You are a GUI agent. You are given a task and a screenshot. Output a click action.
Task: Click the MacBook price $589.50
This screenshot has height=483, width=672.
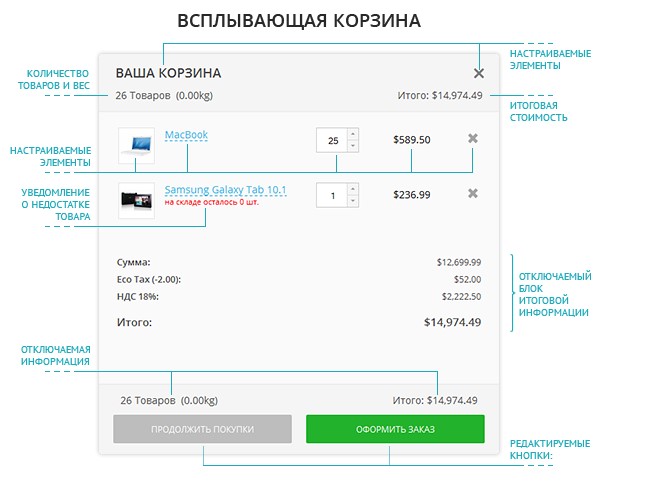412,139
